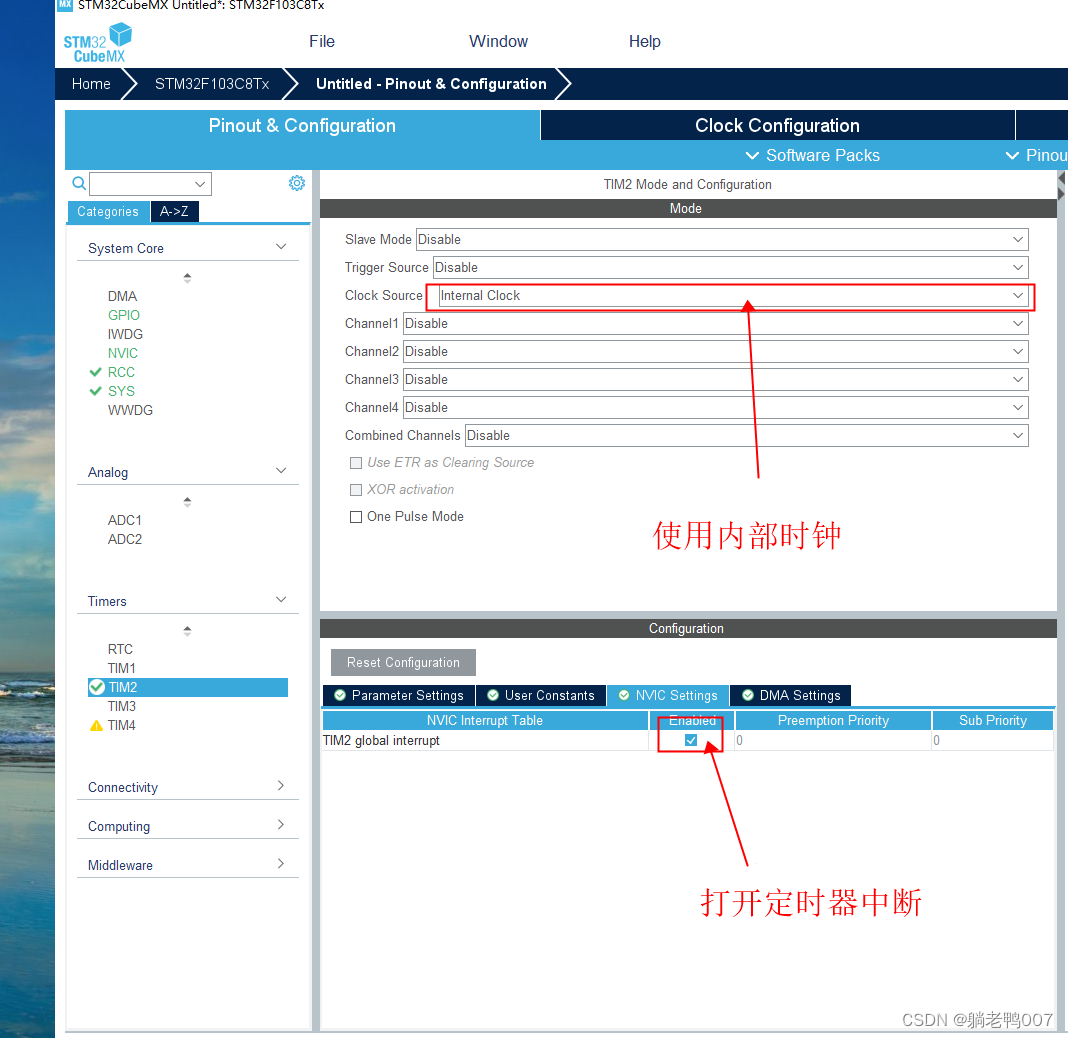Expand the Middleware category

point(281,864)
